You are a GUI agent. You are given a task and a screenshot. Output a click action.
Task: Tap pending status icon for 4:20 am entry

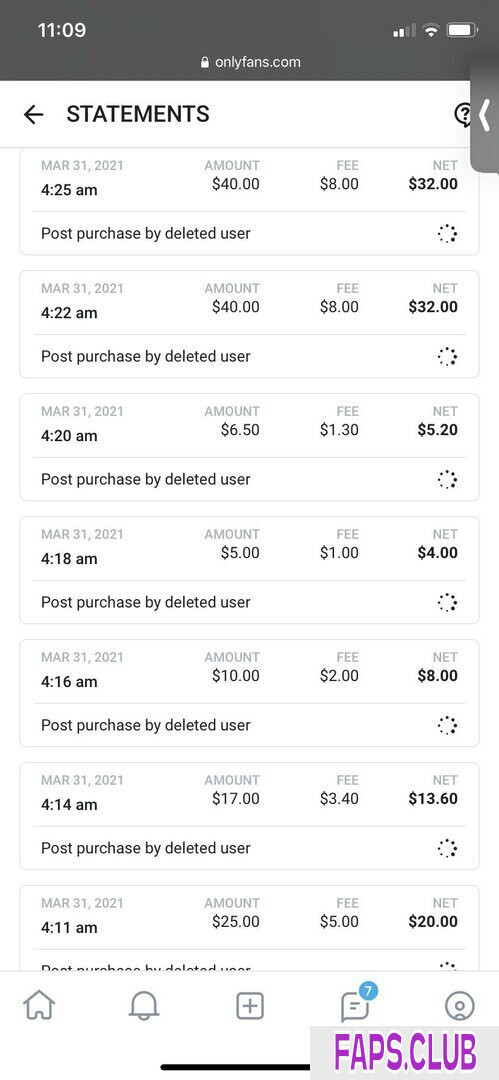click(447, 479)
